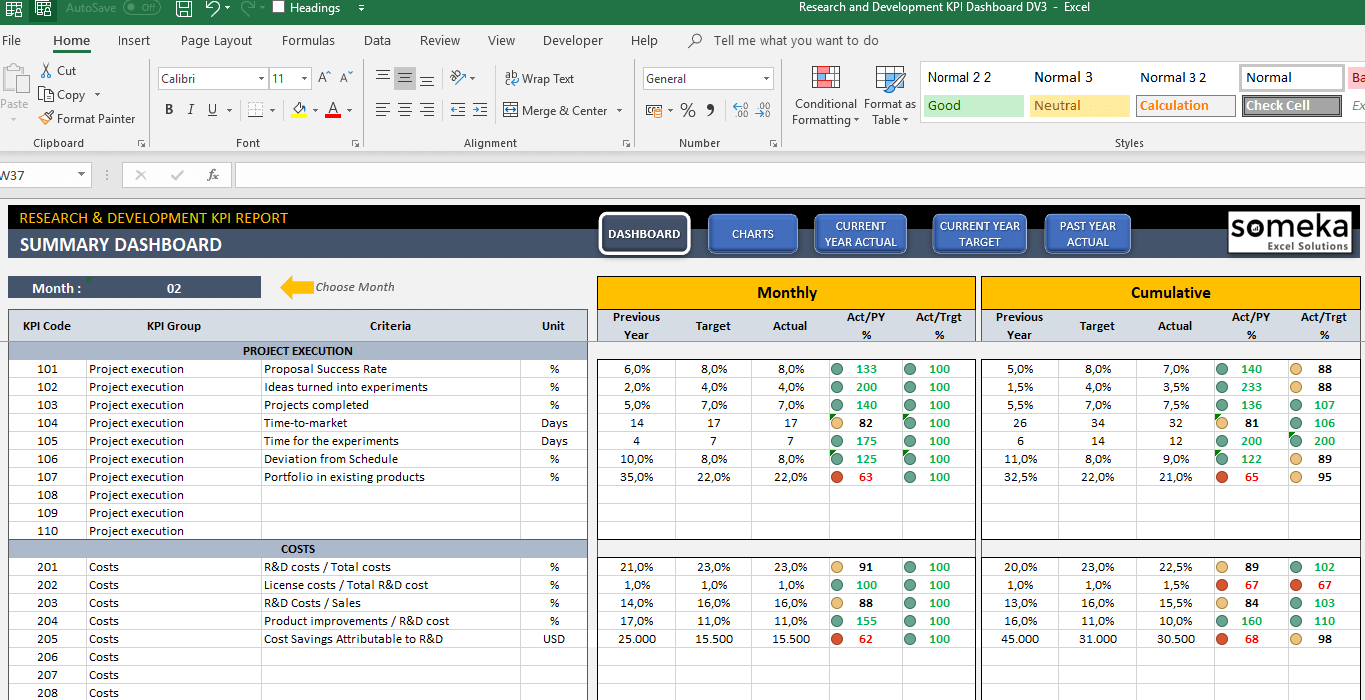
Task: Apply Bold formatting from the ribbon
Action: [x=169, y=109]
